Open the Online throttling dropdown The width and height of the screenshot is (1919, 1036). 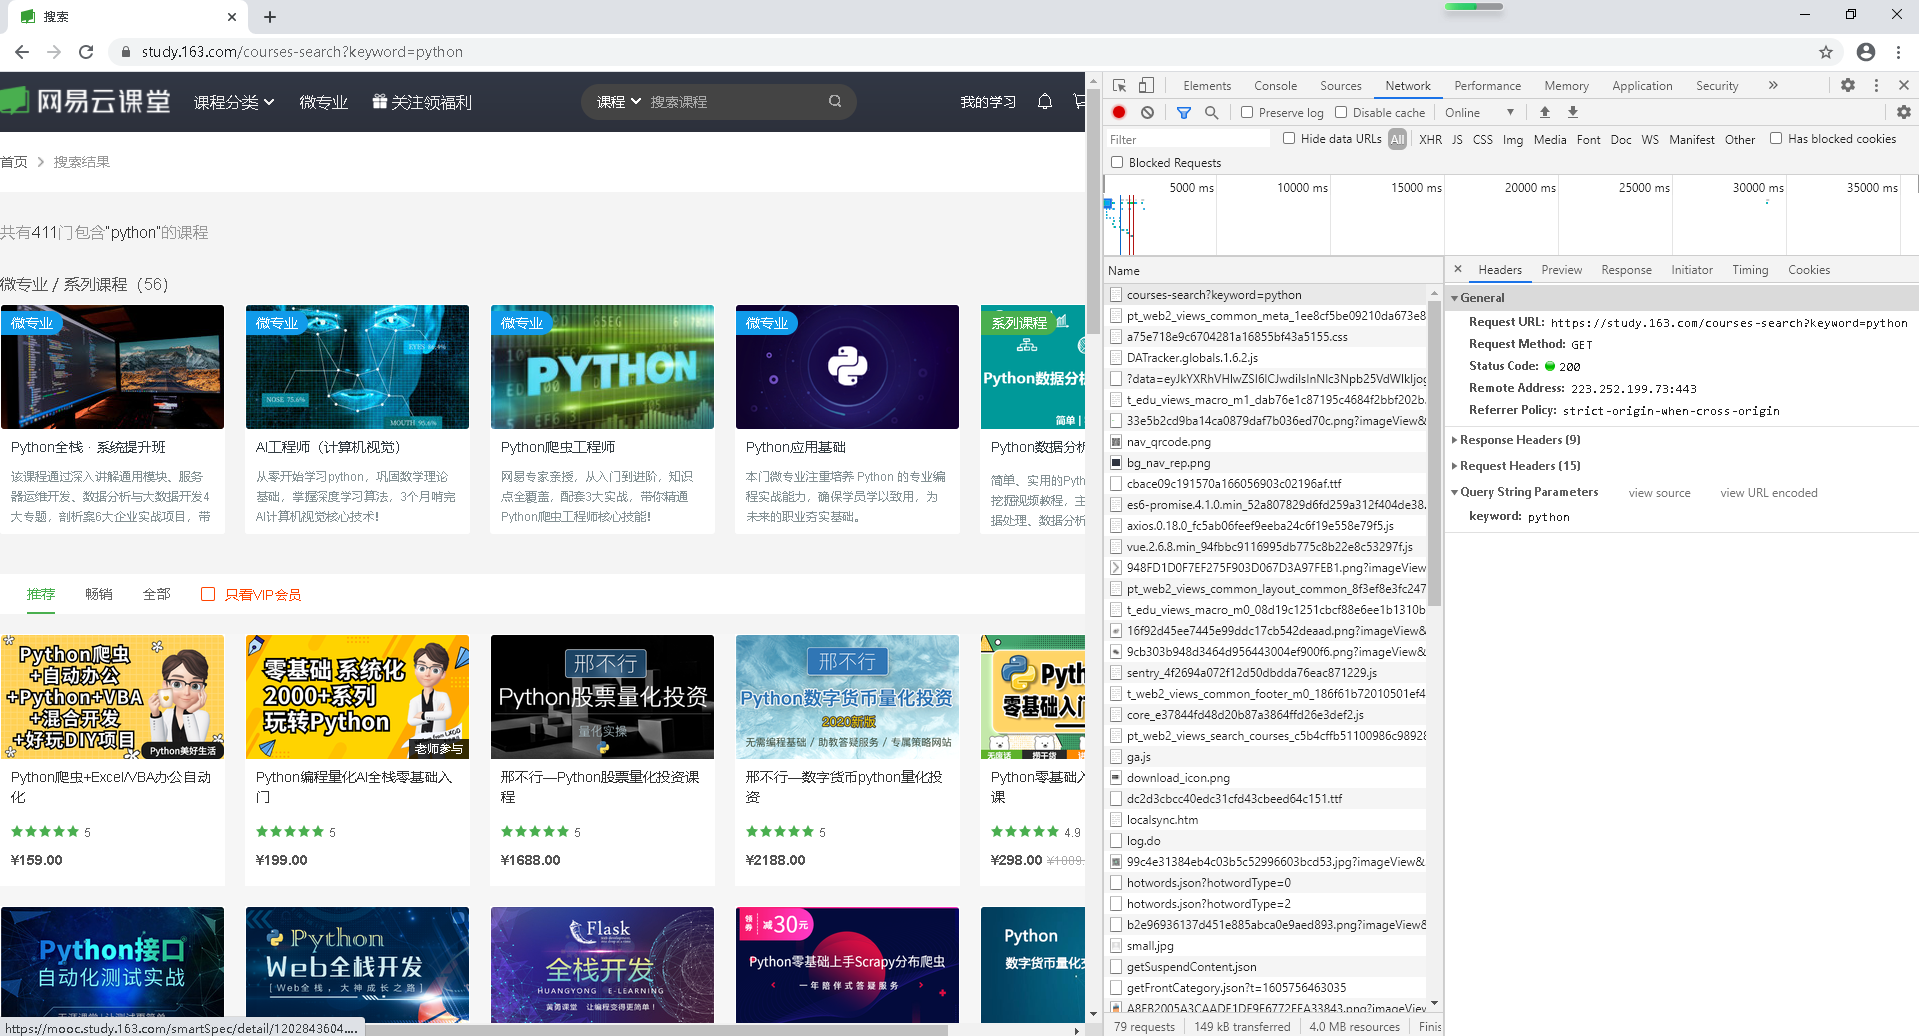click(x=1480, y=113)
